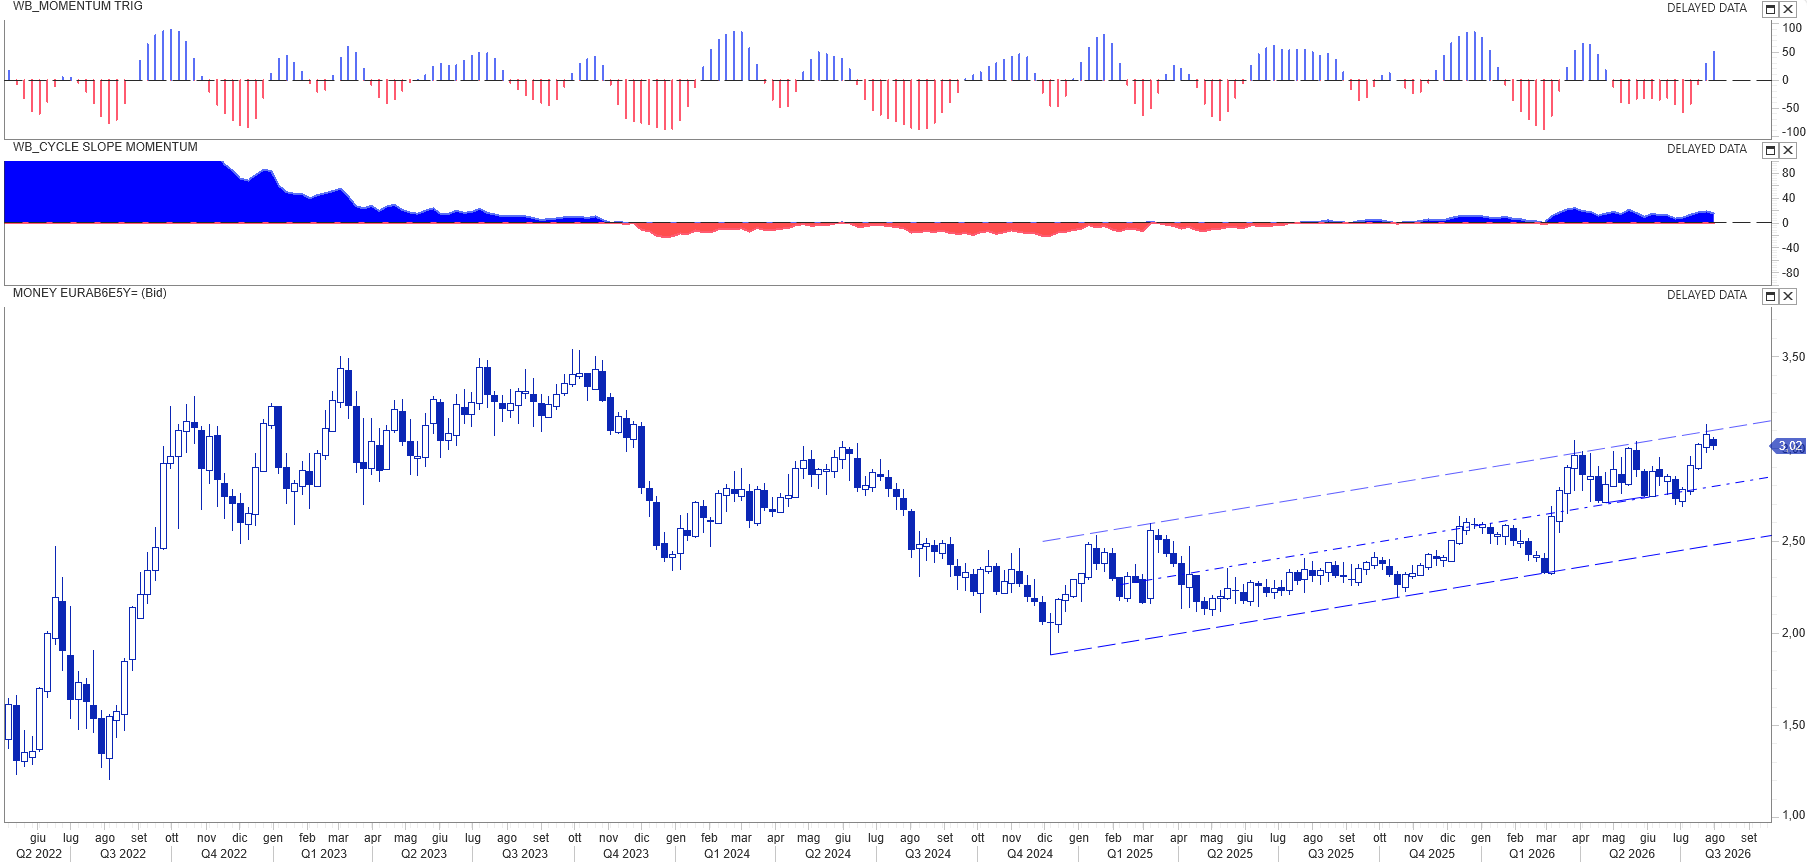This screenshot has width=1807, height=862.
Task: Click the 1,00 price axis level
Action: pos(1793,815)
